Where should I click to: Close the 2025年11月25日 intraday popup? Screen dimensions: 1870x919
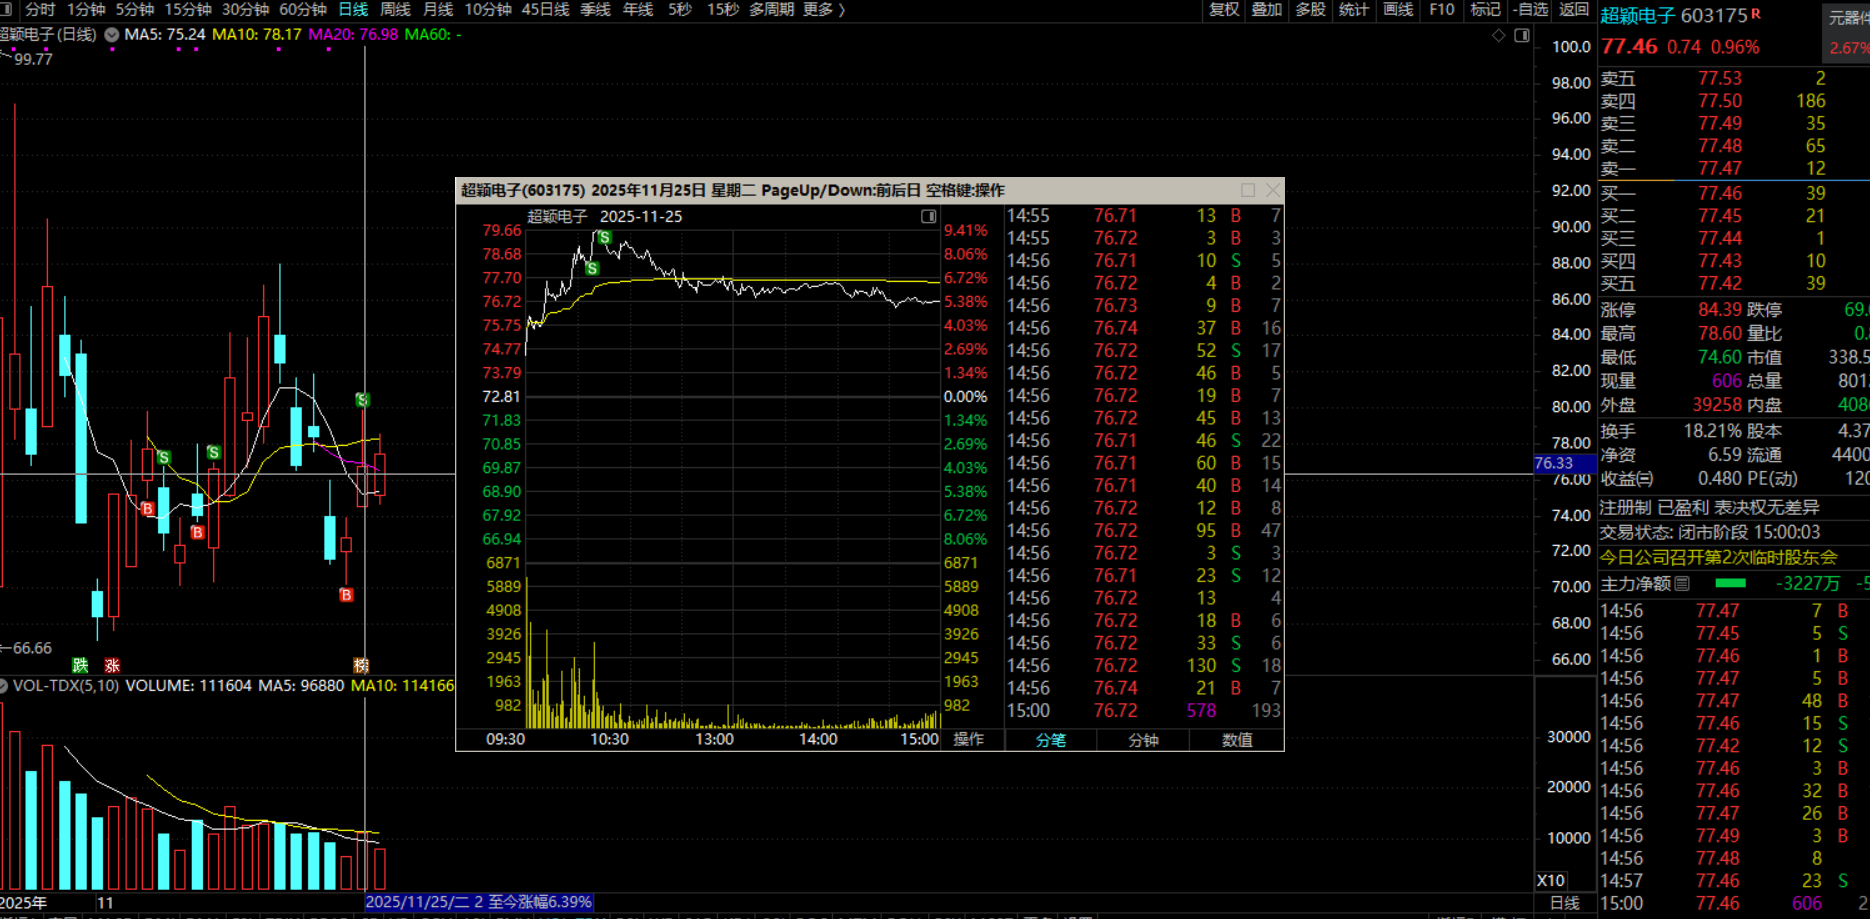coord(1273,190)
